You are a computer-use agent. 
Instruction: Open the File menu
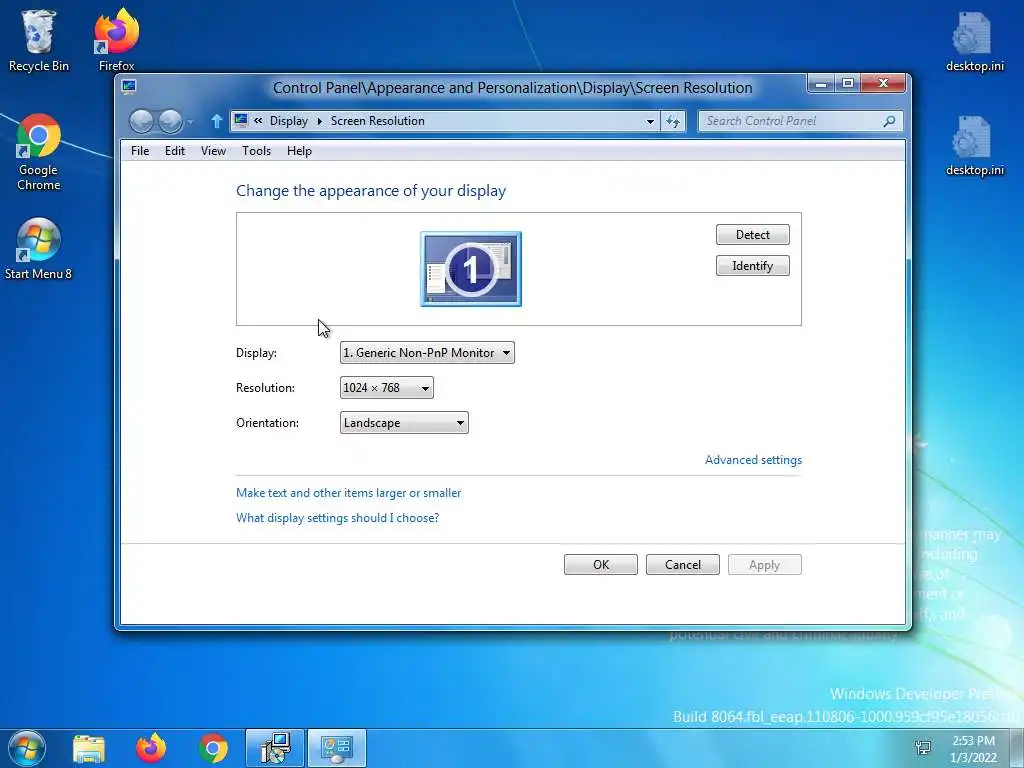(140, 151)
